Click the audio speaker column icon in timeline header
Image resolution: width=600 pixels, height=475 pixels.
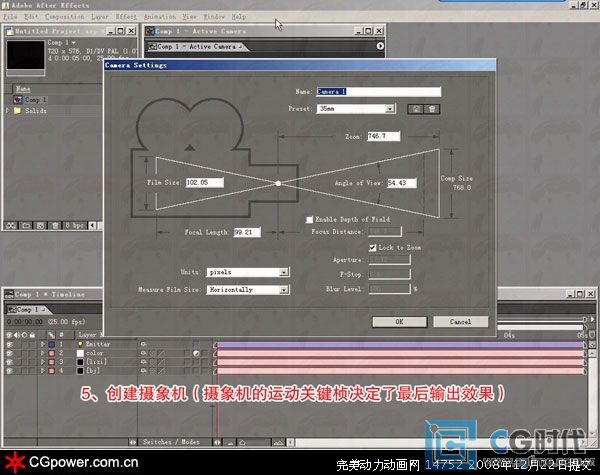[17, 335]
